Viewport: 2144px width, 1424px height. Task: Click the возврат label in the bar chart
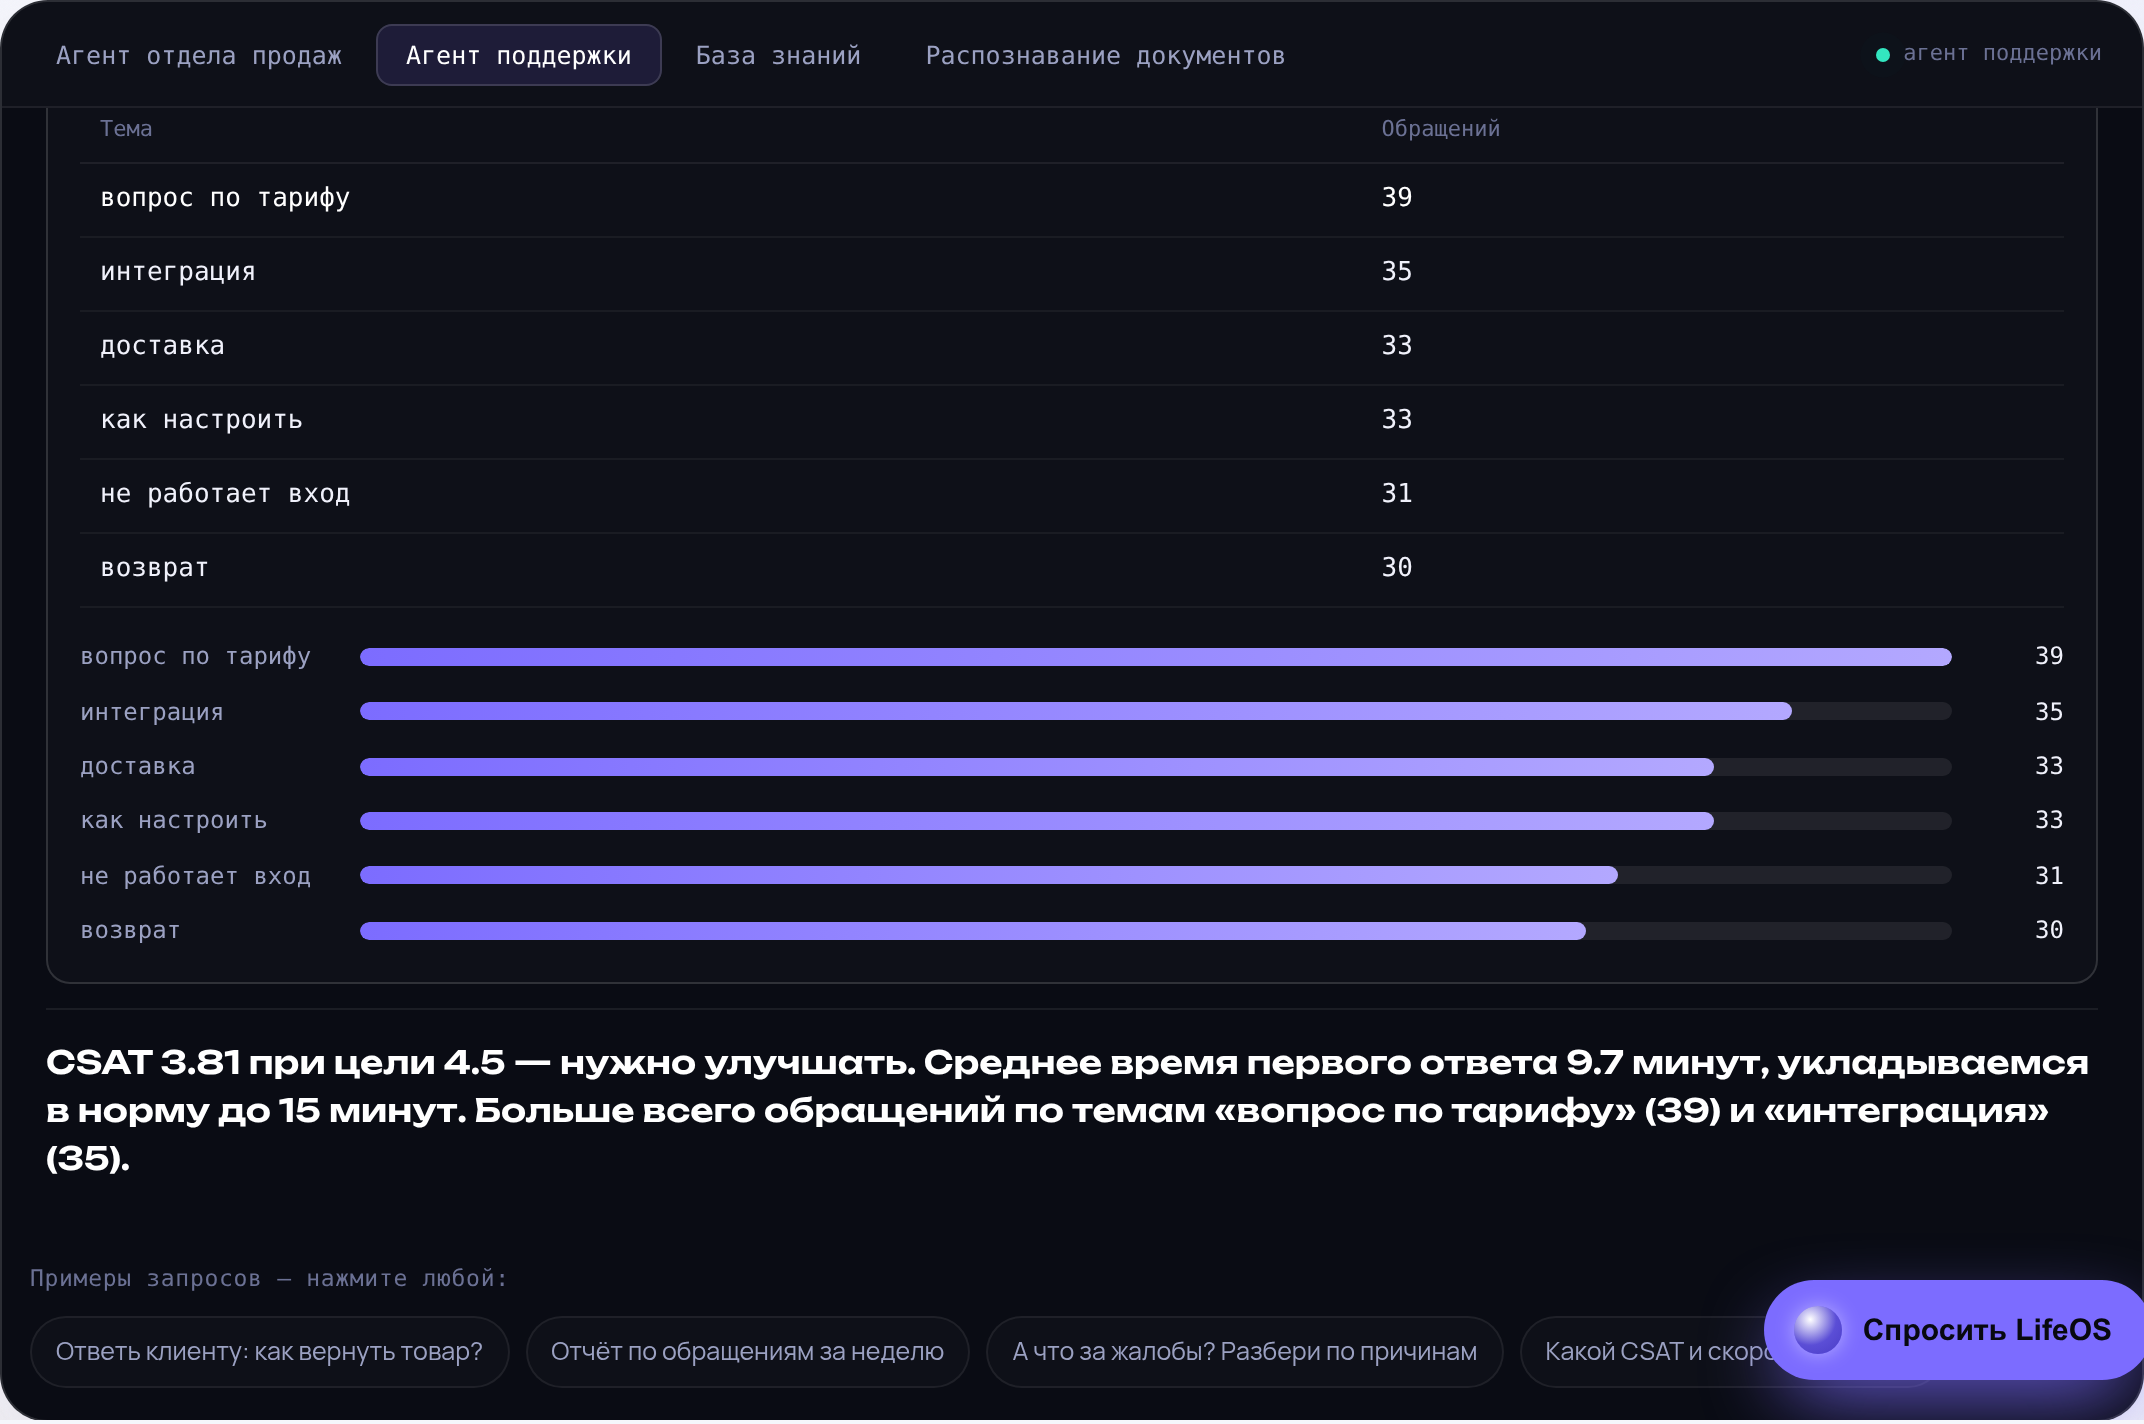[130, 931]
